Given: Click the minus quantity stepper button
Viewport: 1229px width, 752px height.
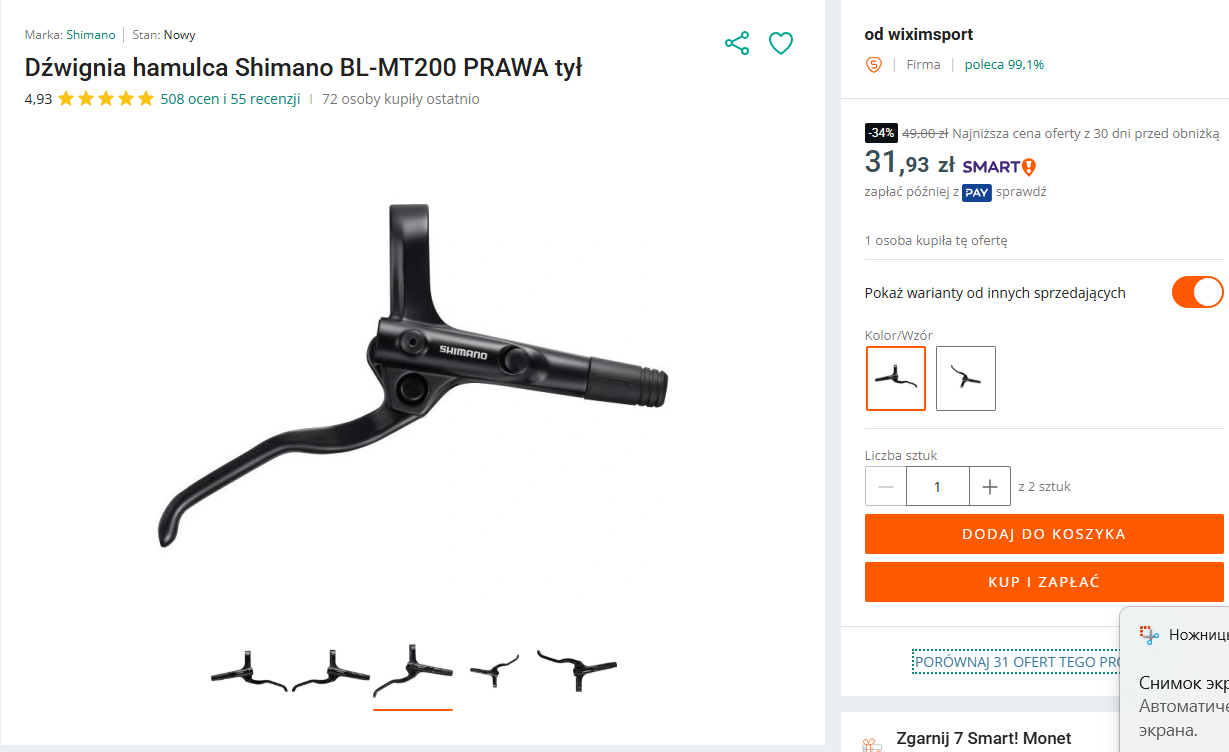Looking at the screenshot, I should (886, 487).
